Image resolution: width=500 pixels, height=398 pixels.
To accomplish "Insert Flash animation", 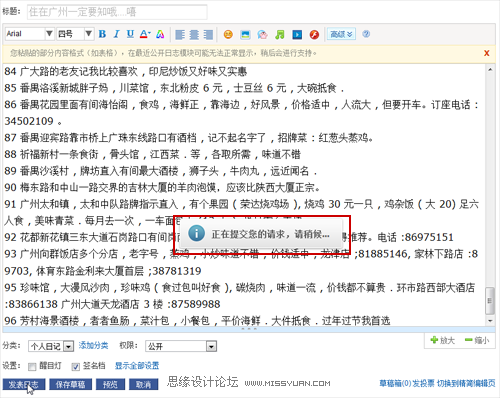I will [314, 34].
